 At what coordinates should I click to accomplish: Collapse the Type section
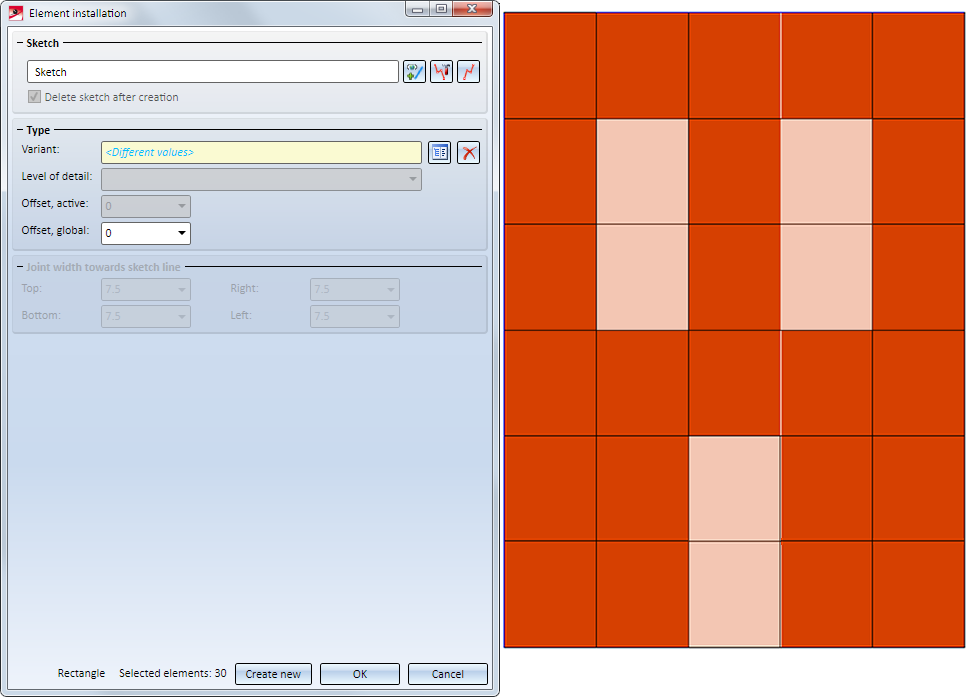pyautogui.click(x=20, y=130)
